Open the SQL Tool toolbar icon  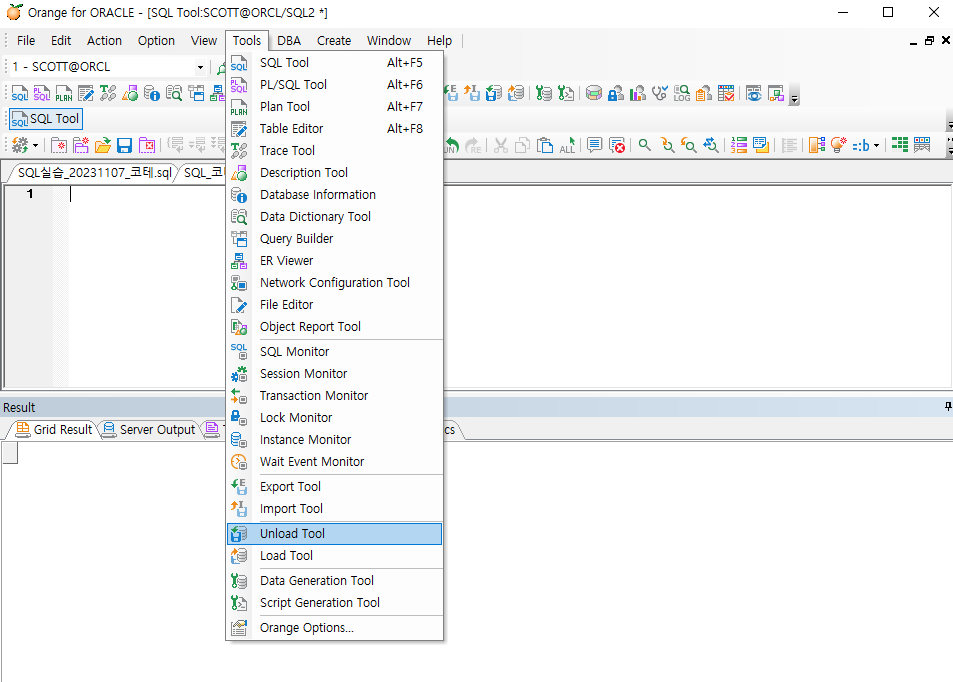point(19,94)
